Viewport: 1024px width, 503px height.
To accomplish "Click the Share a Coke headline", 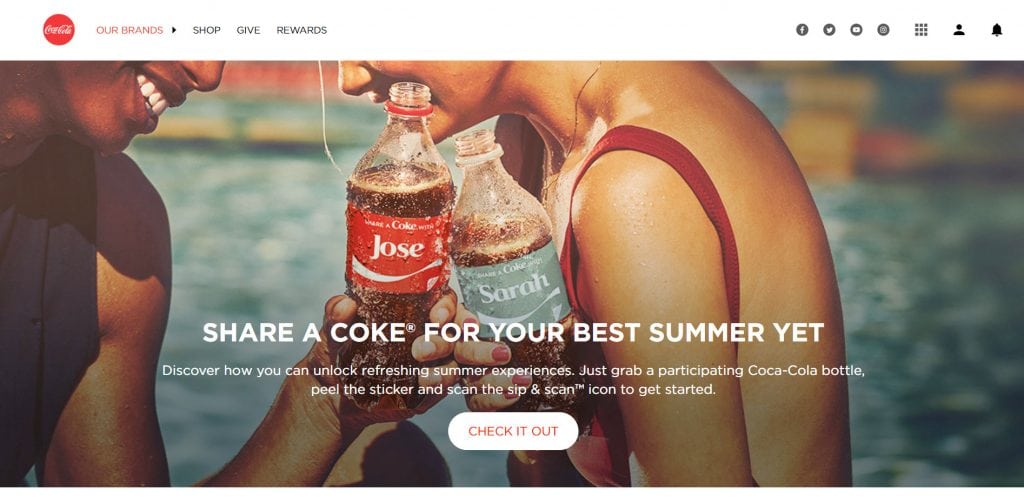I will (x=513, y=333).
